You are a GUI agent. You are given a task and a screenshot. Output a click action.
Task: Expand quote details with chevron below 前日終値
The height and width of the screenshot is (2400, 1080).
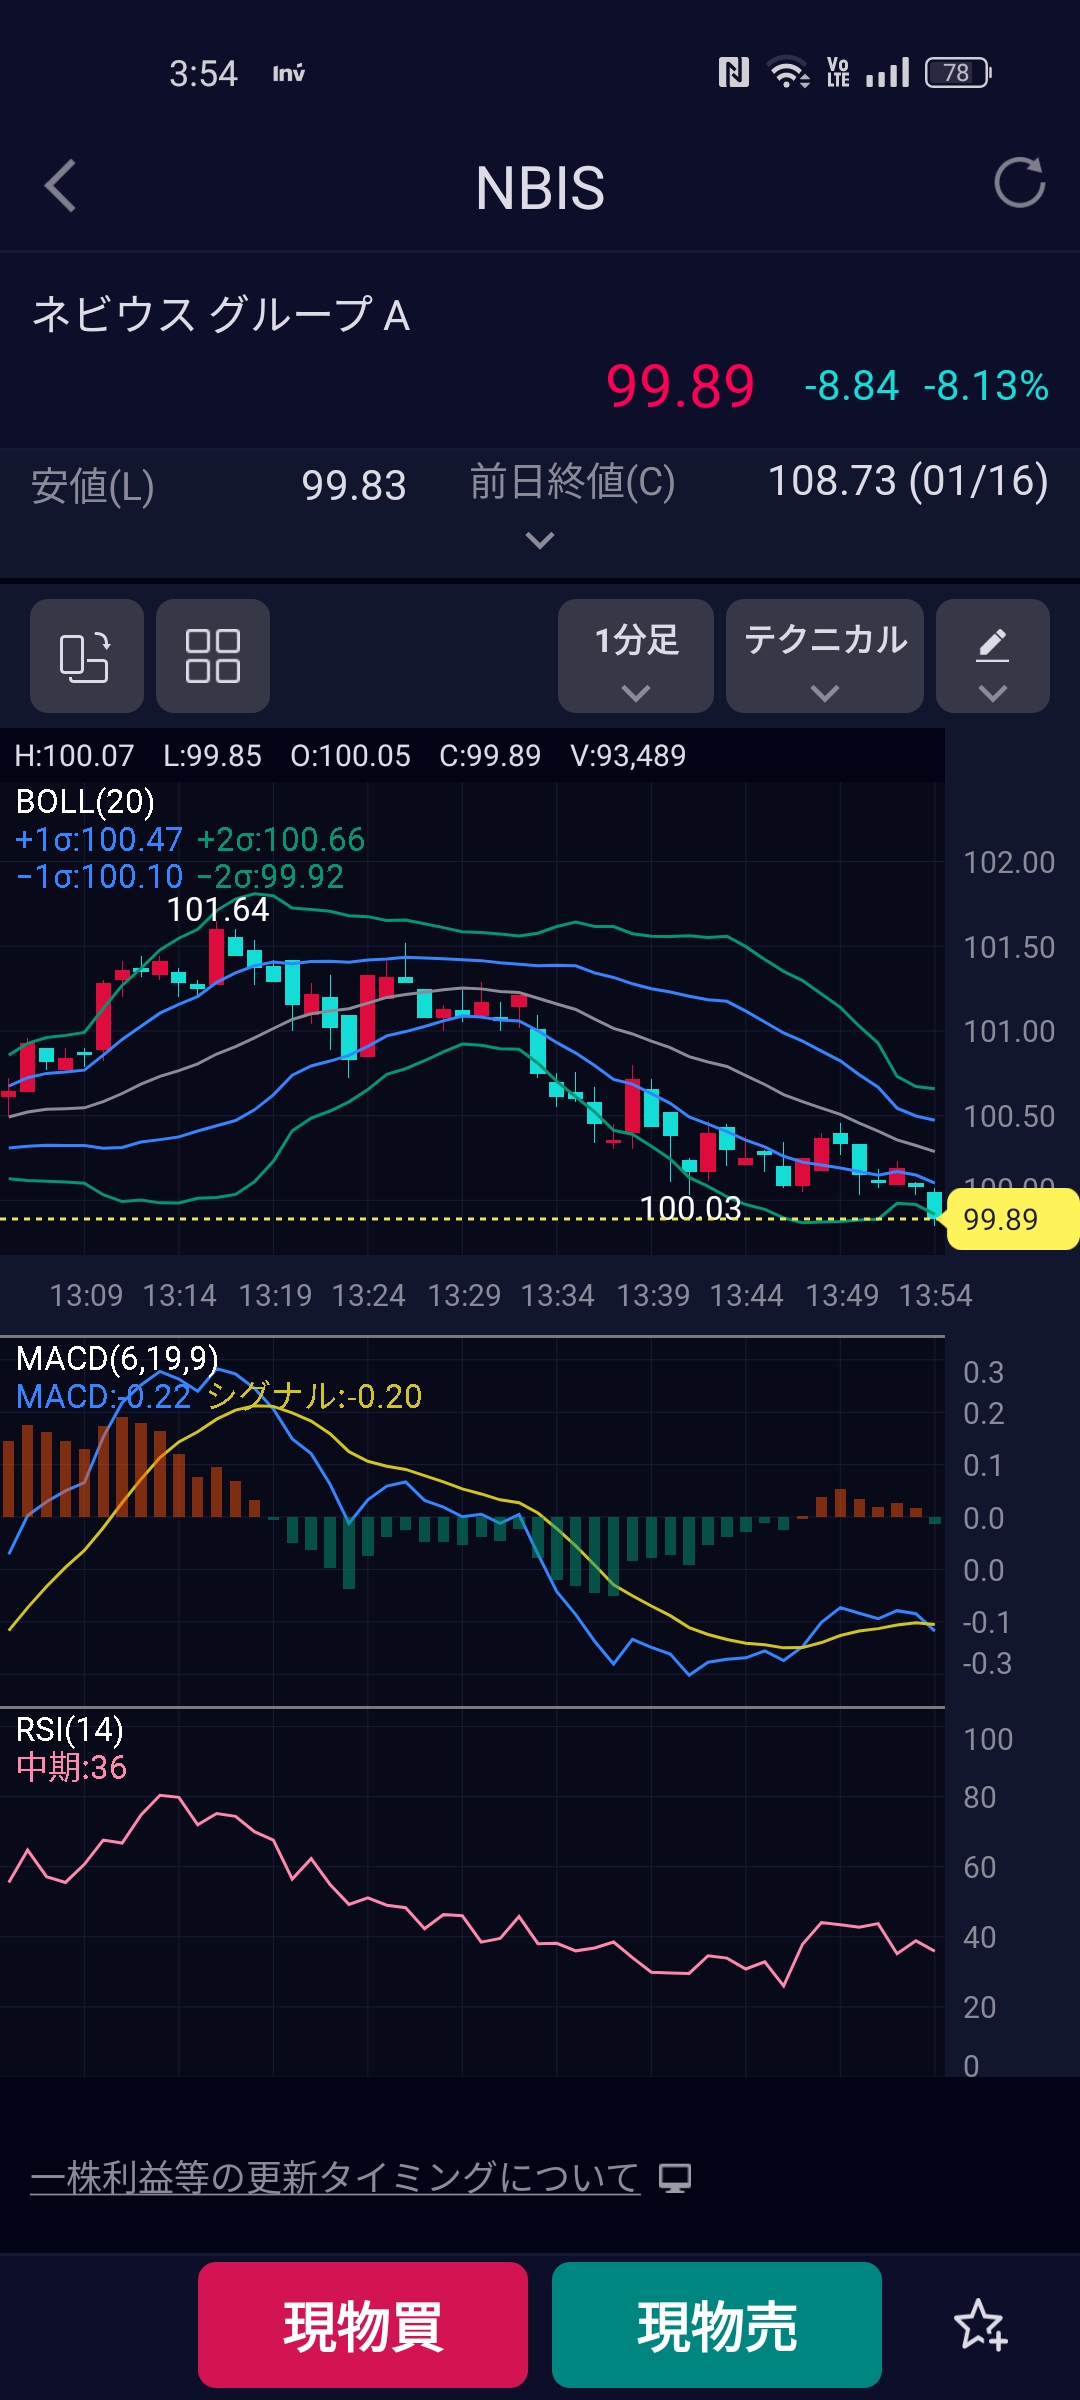(540, 541)
